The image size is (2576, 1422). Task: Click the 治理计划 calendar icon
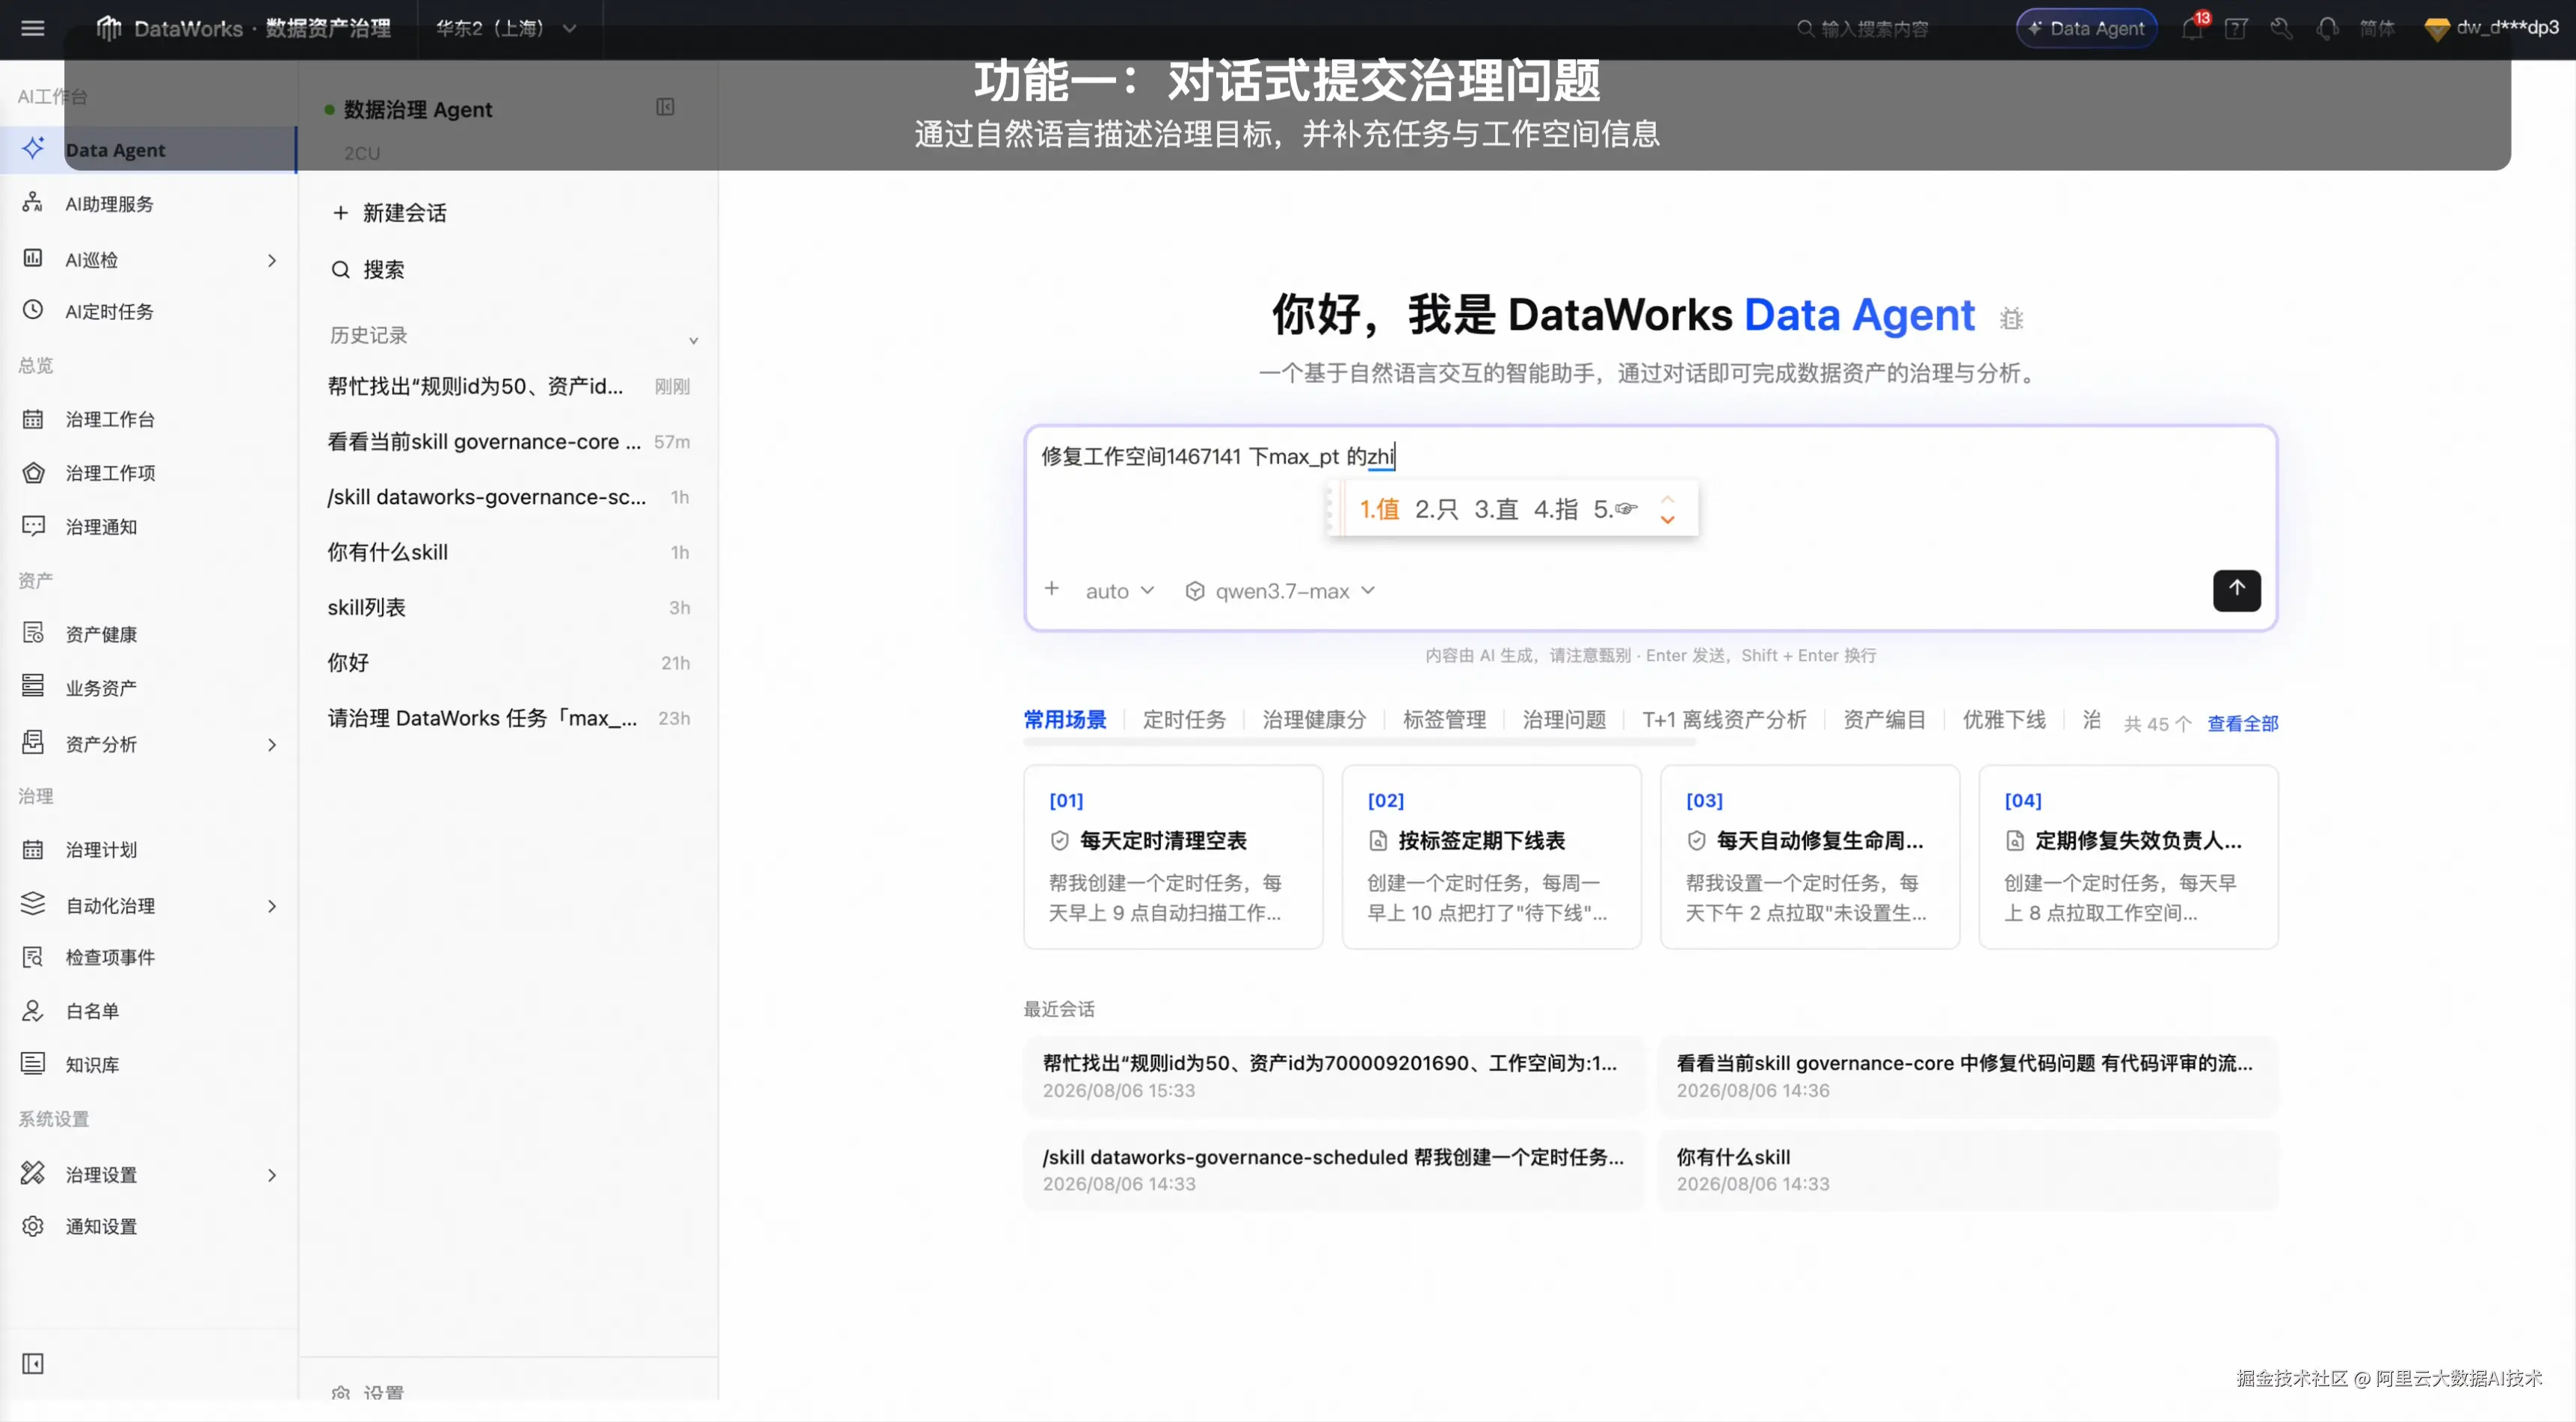(33, 849)
